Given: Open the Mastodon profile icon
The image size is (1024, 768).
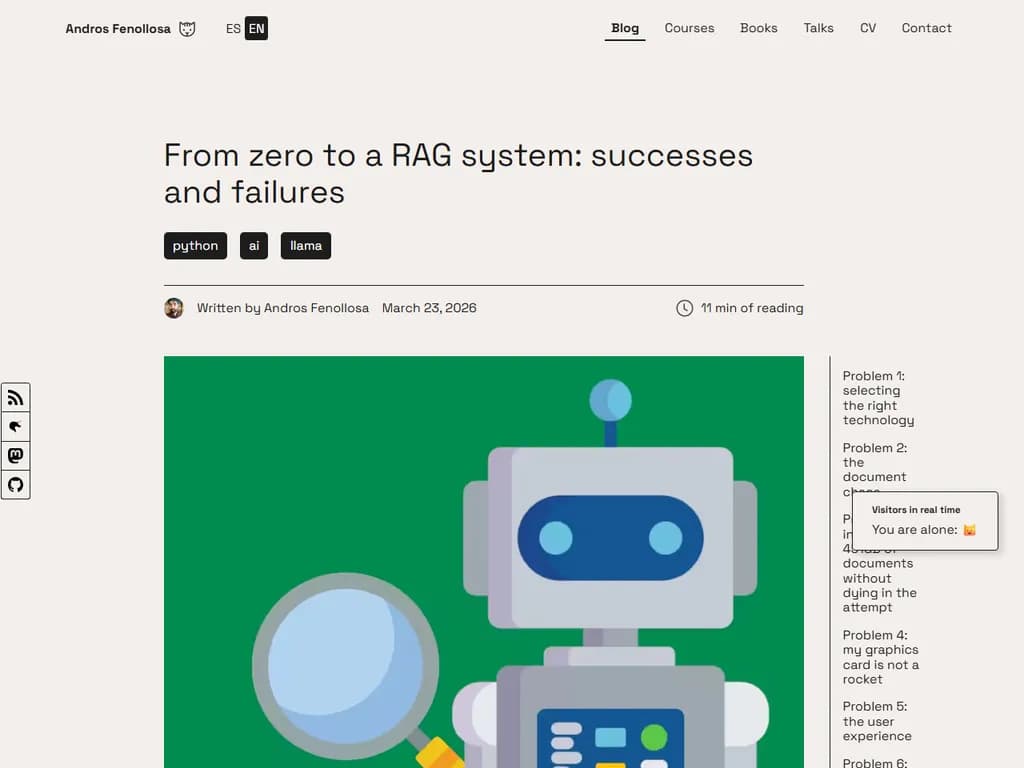Looking at the screenshot, I should tap(15, 456).
